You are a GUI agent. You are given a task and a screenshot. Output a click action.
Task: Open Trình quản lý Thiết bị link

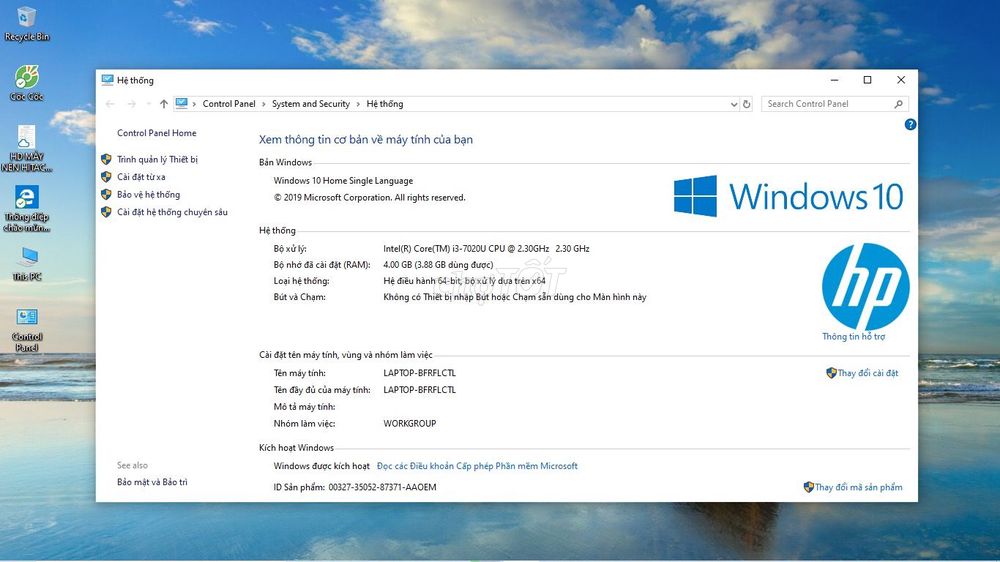tap(157, 159)
